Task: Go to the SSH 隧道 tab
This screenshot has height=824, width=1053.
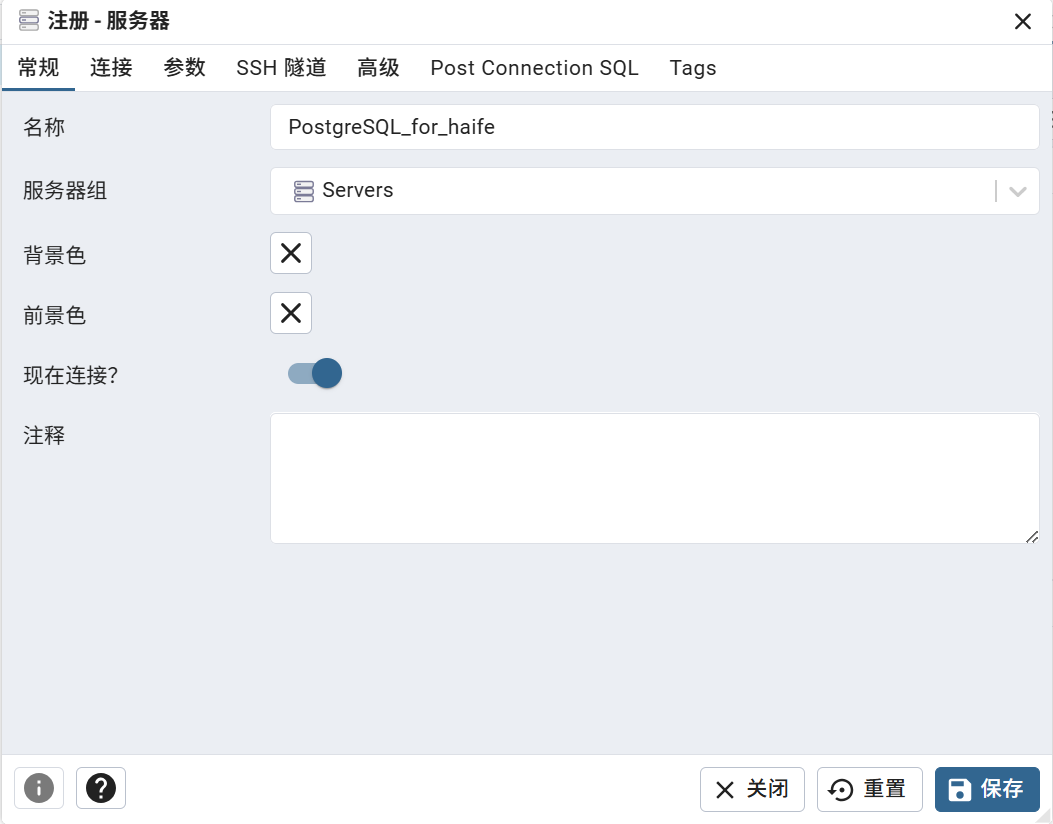Action: (x=281, y=68)
